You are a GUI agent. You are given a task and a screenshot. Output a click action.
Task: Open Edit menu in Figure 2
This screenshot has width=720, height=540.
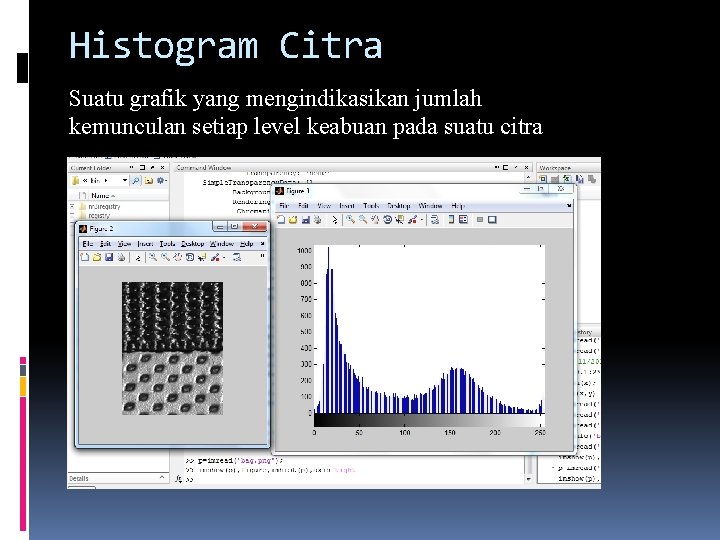click(x=105, y=244)
